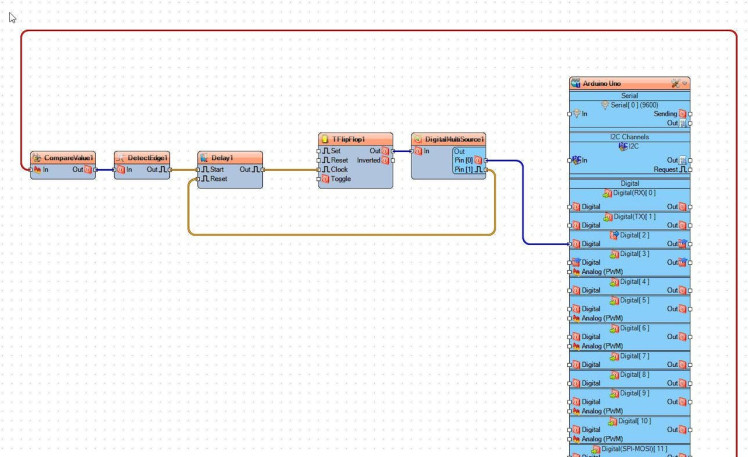Expand the Arduino Uno header dropdown arrow
748x457 pixels.
tap(685, 83)
